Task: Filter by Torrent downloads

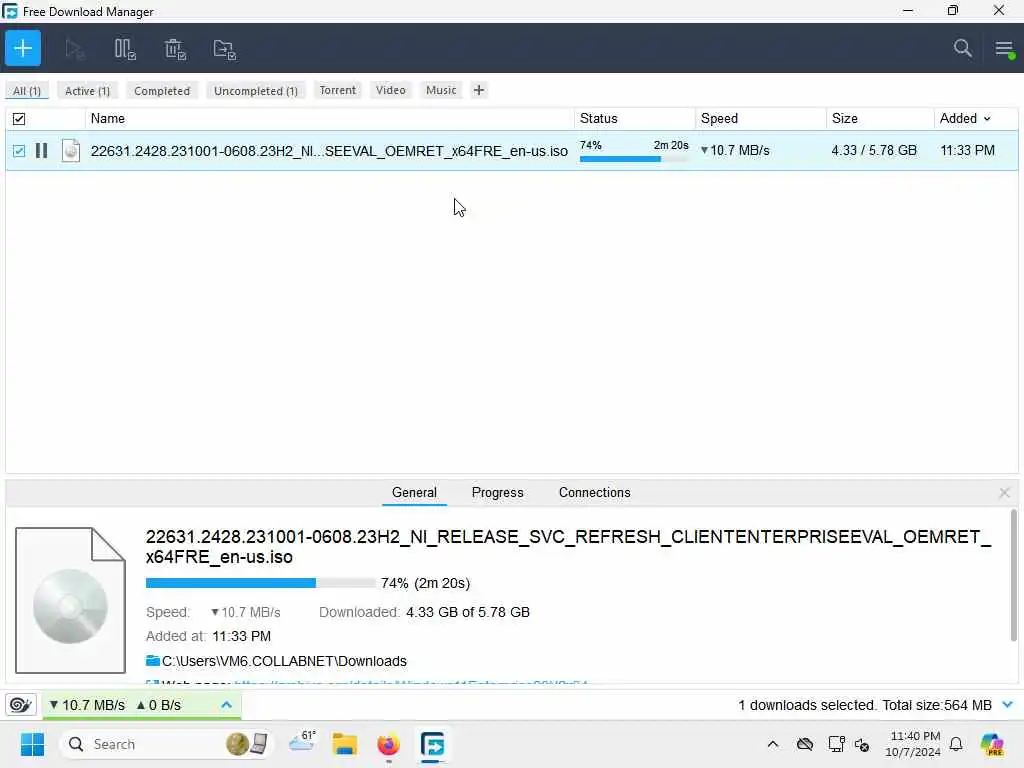Action: pyautogui.click(x=338, y=90)
